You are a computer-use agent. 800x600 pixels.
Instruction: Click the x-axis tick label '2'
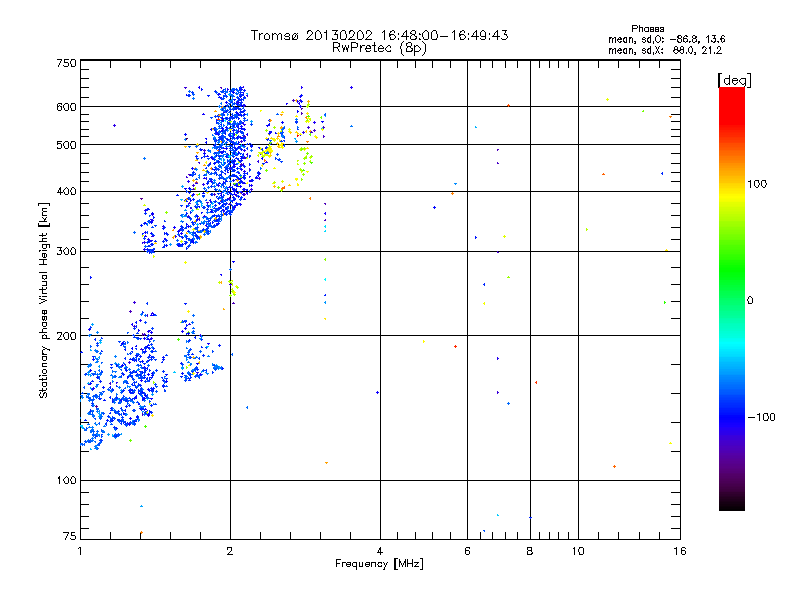[230, 551]
